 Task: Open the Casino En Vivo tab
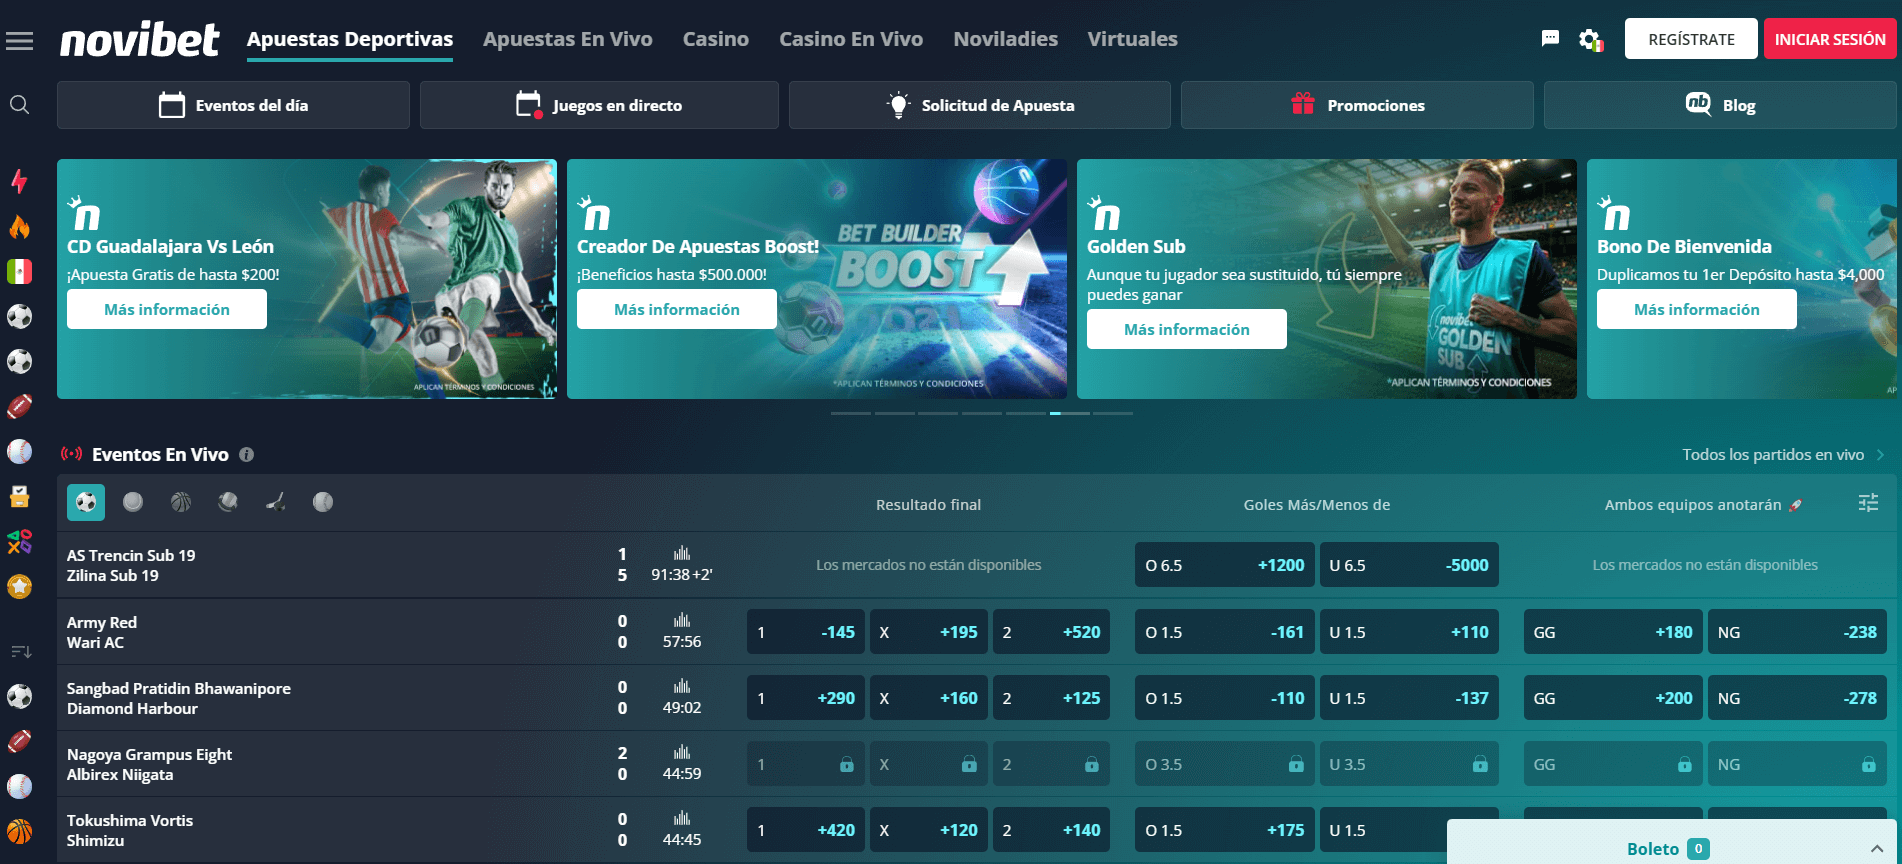point(851,39)
